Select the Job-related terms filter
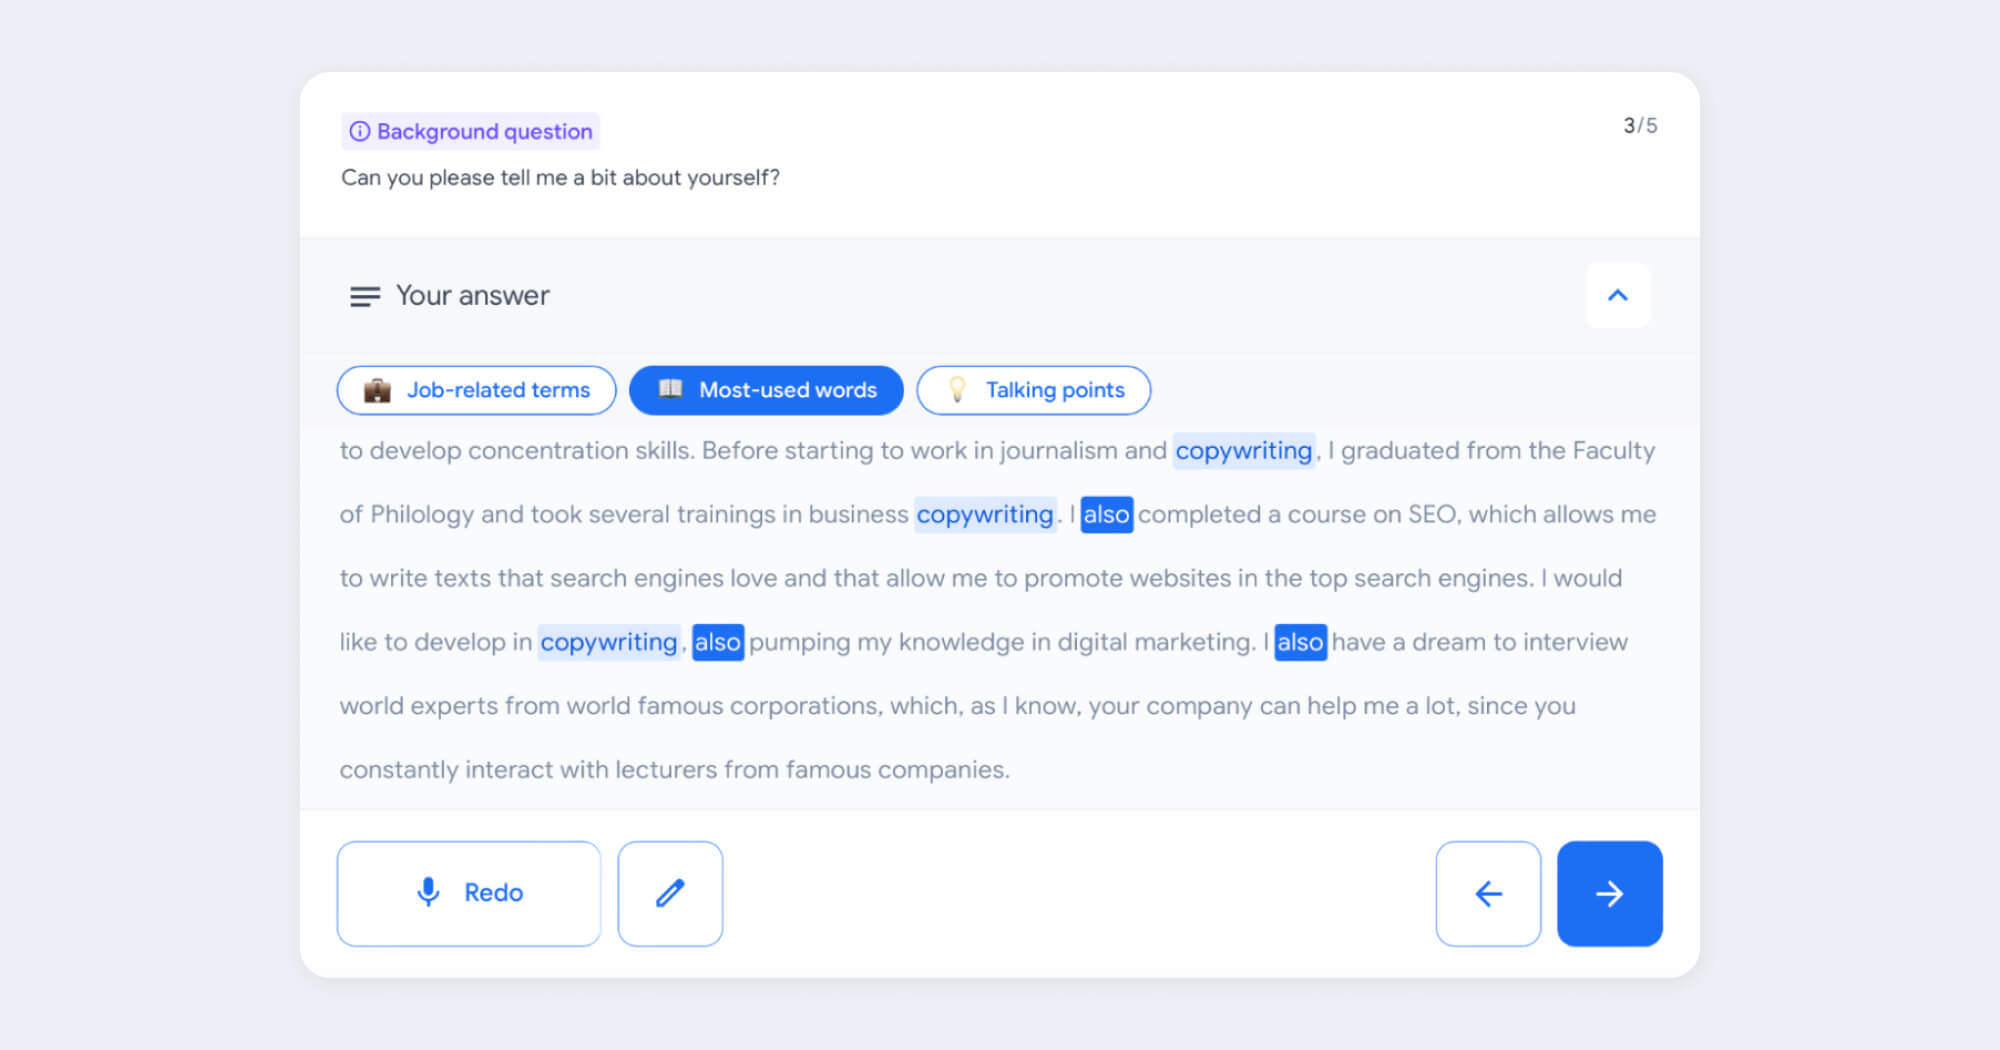Image resolution: width=2000 pixels, height=1050 pixels. pyautogui.click(x=476, y=390)
